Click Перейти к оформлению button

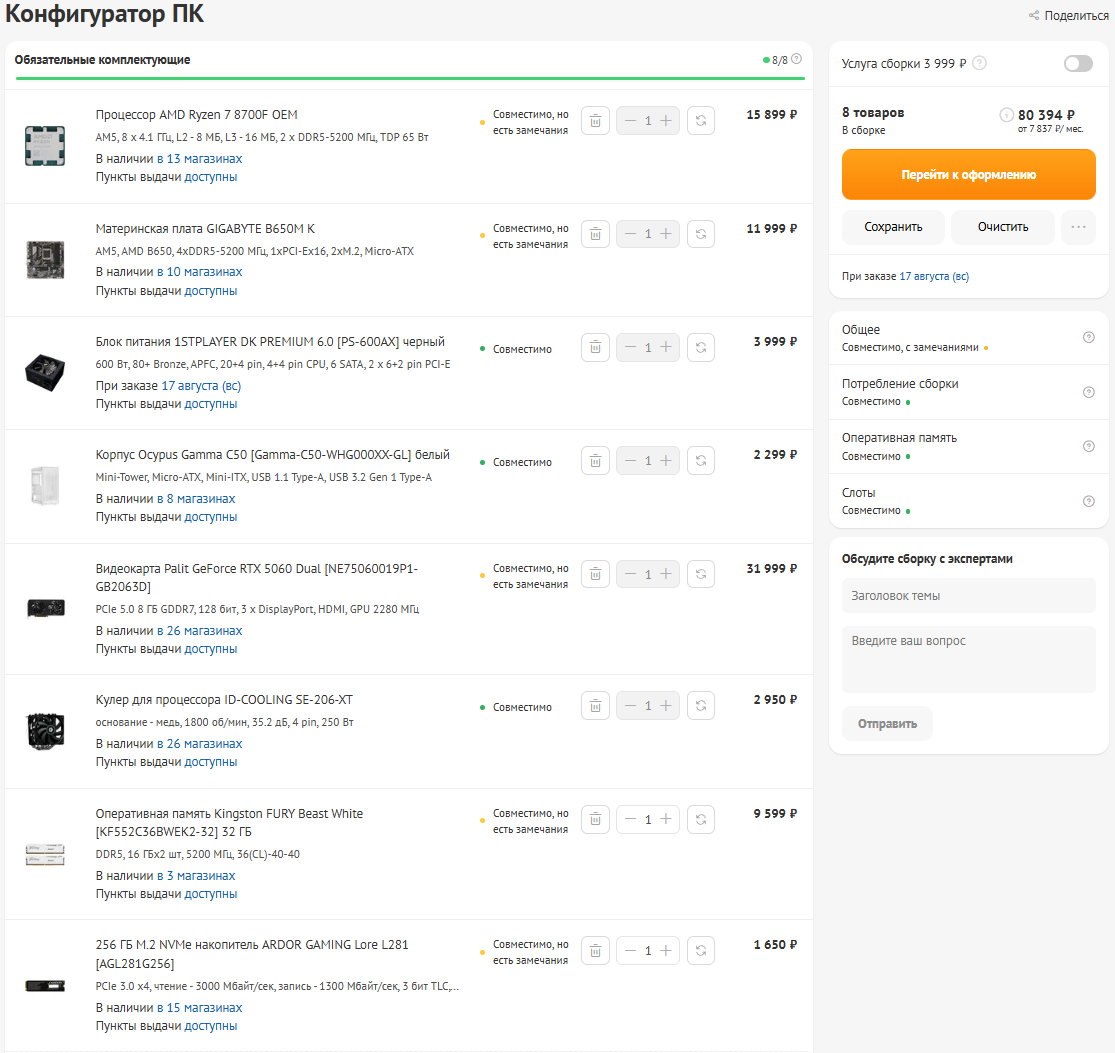969,175
